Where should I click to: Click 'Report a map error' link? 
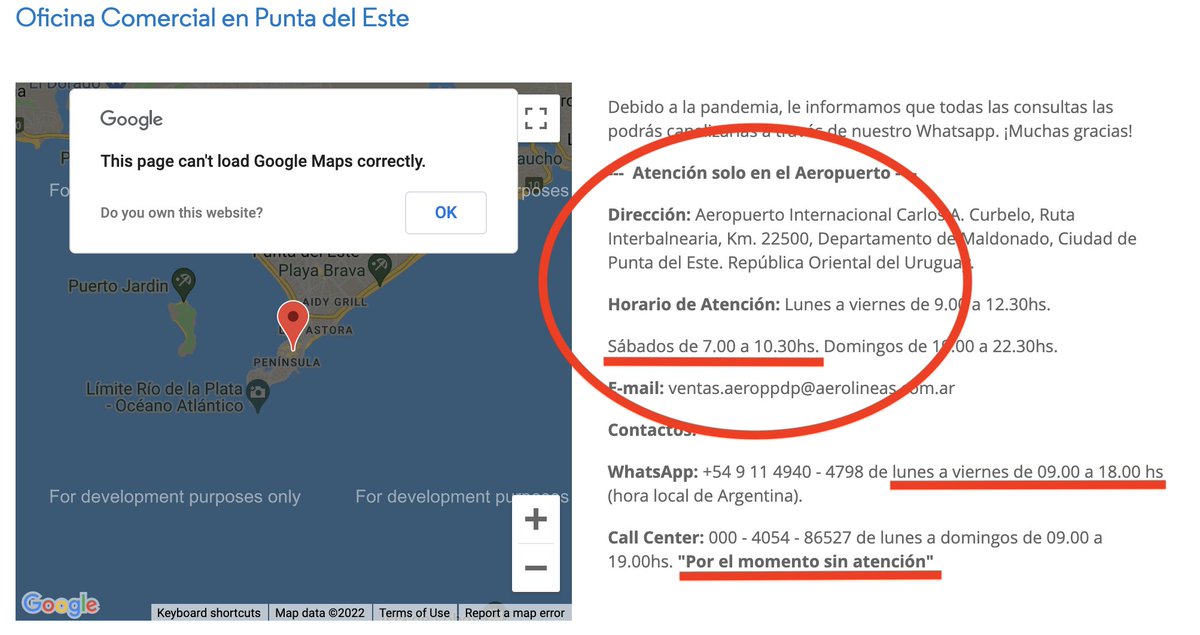pos(515,613)
